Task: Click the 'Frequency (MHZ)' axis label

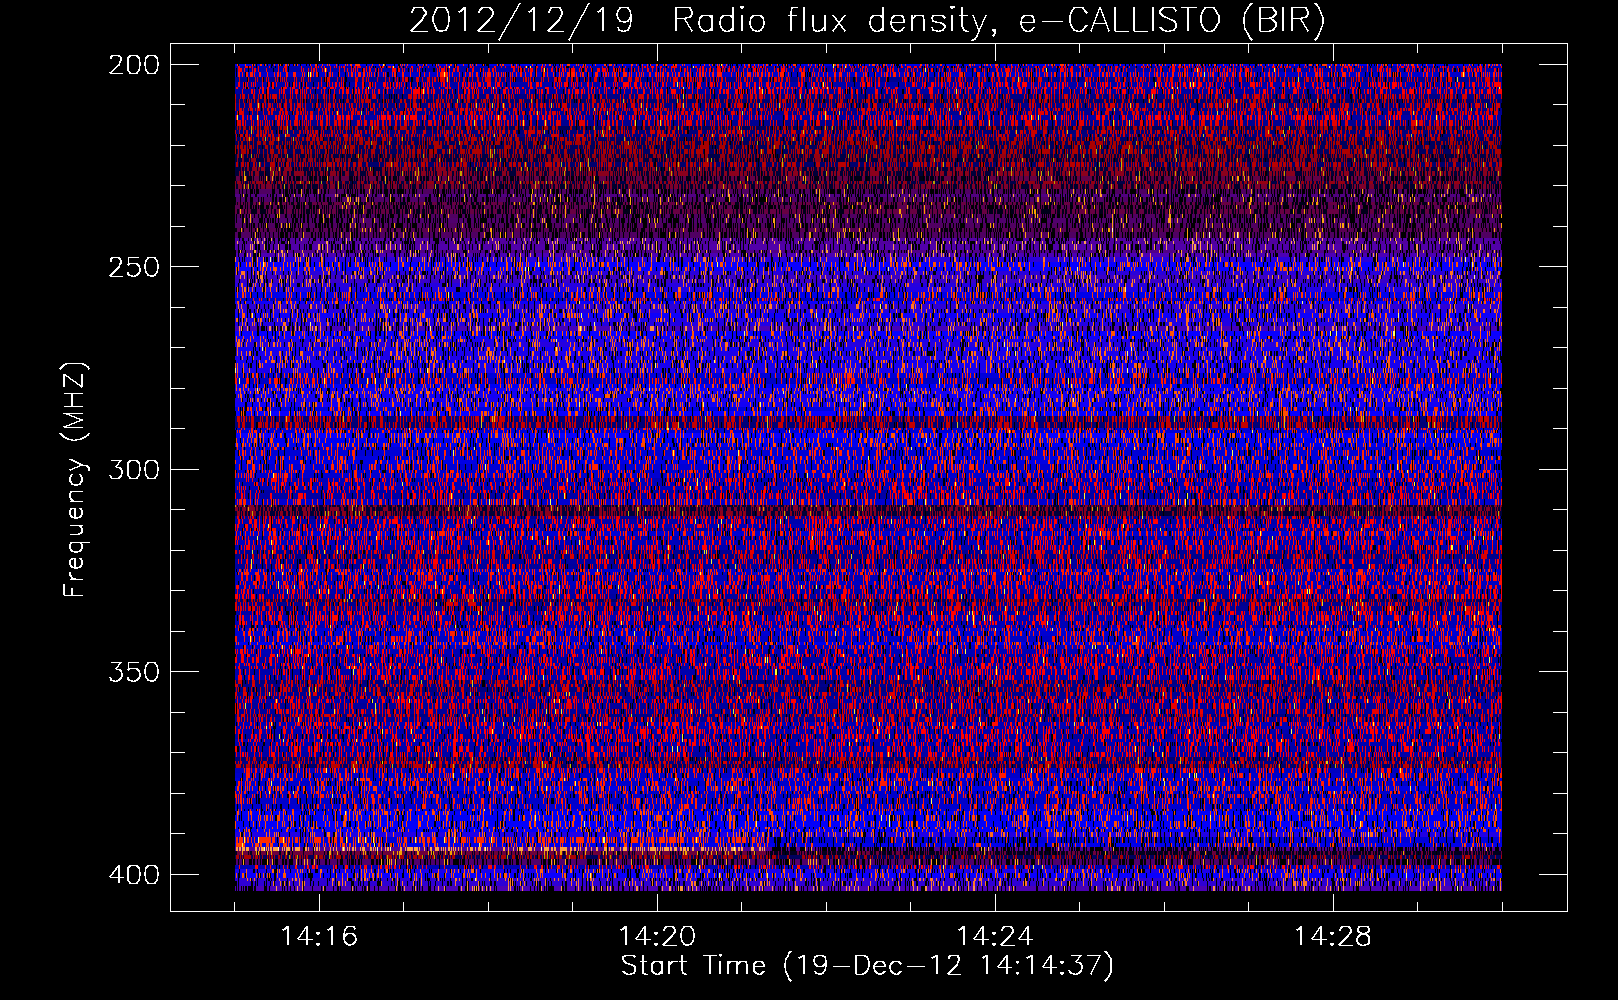Action: (75, 479)
